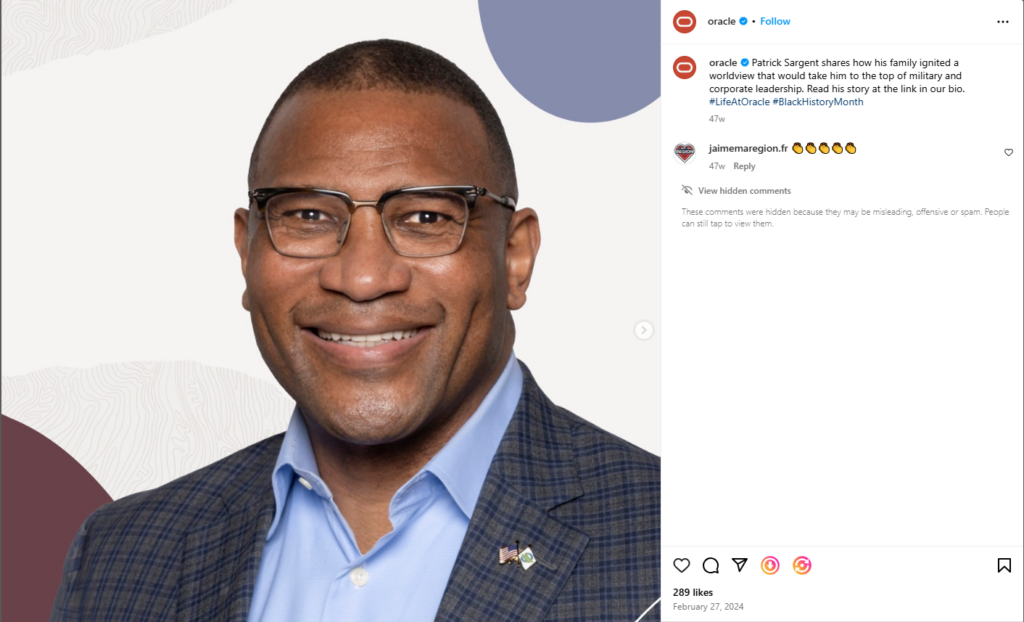View the 289 likes list
Viewport: 1024px width, 622px height.
(x=692, y=593)
